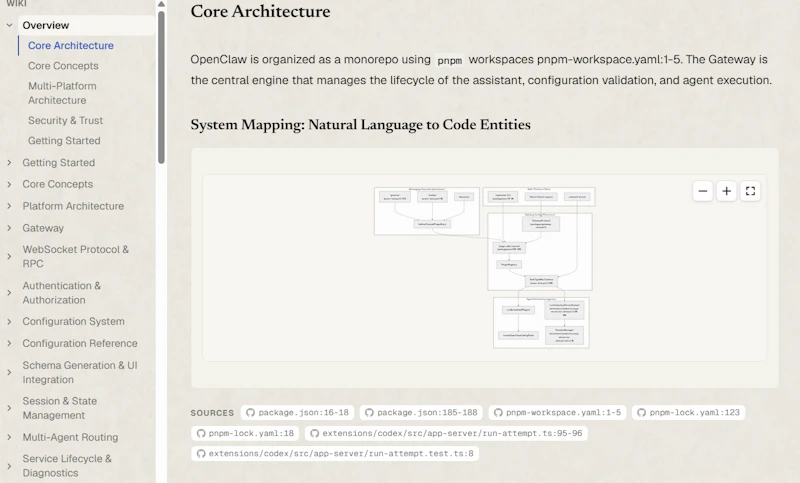Click GitHub icon on package.json:16-18 source
Screen dimensions: 800x483
[250, 413]
